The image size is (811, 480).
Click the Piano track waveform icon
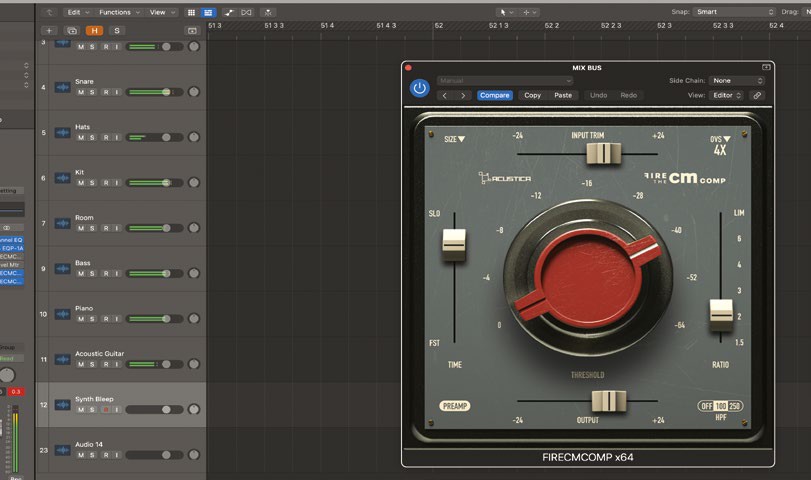coord(63,314)
